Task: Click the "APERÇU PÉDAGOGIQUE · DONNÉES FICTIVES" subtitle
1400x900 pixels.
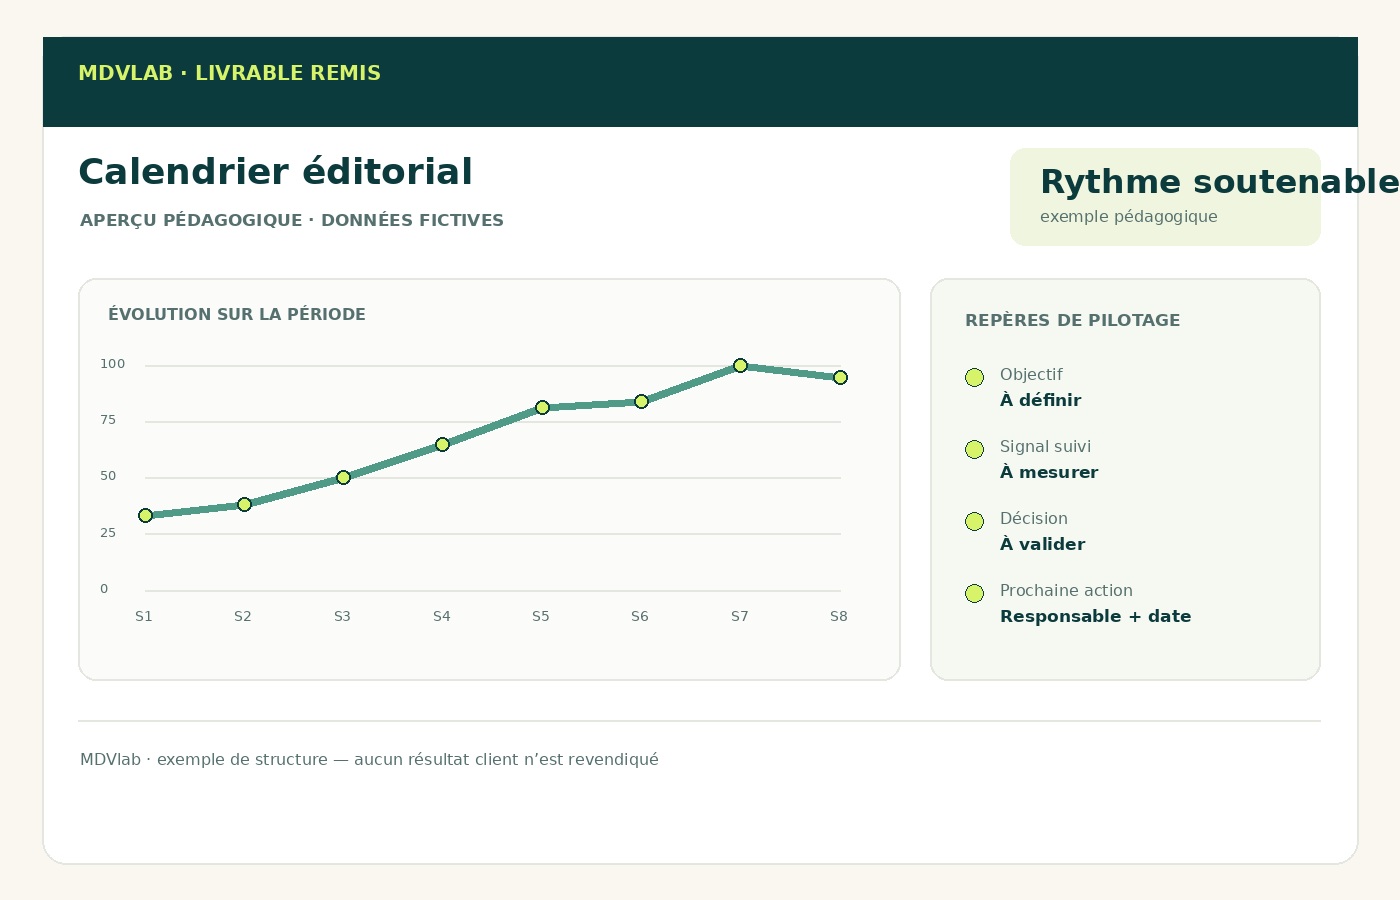Action: click(x=292, y=220)
